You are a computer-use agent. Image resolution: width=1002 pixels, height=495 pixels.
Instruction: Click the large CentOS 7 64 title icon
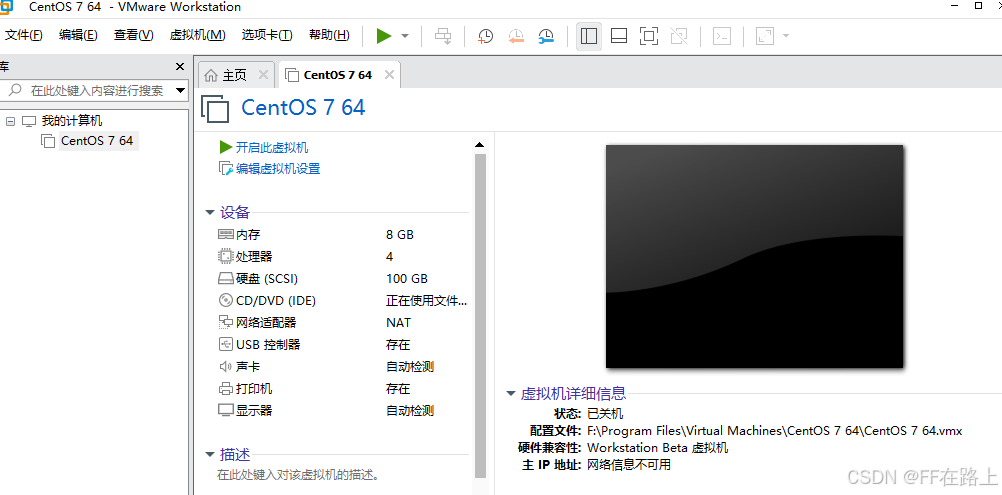click(215, 108)
